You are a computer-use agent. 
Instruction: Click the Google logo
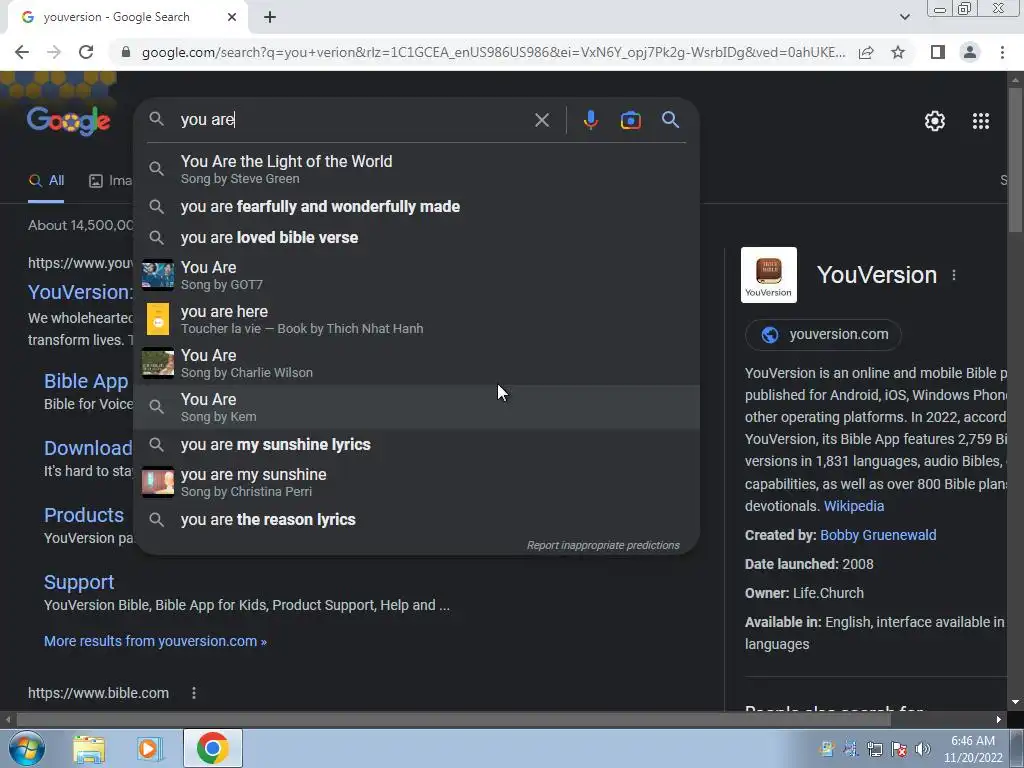69,121
